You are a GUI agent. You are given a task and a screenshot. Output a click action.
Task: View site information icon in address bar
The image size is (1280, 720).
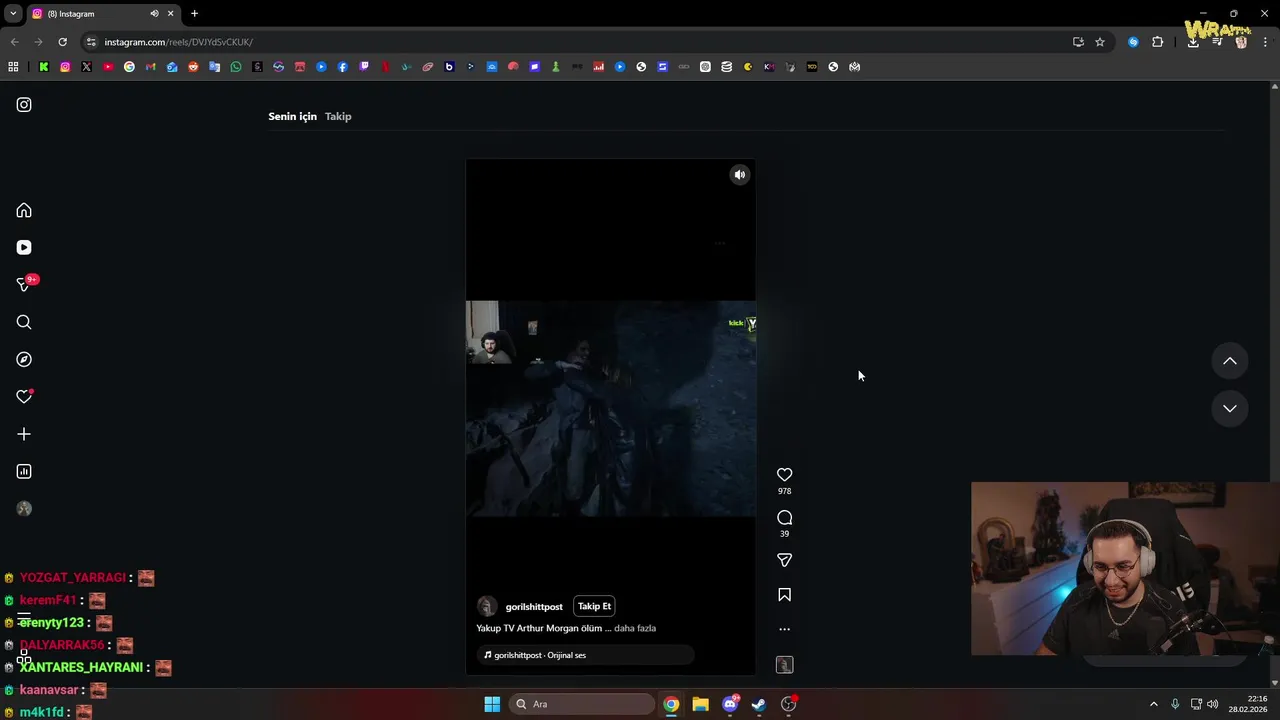[91, 42]
